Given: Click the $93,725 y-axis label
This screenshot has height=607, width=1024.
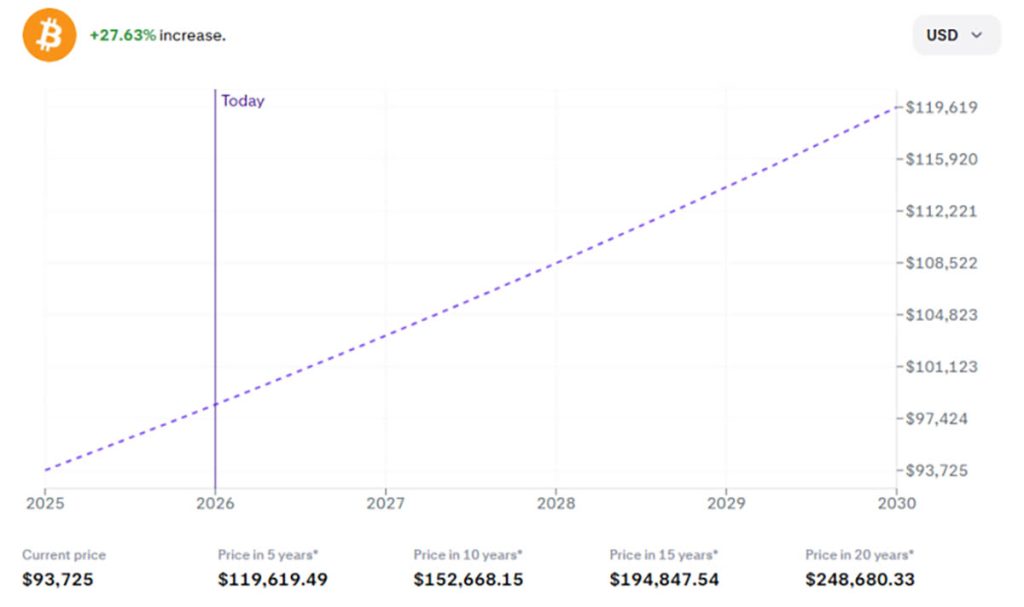Looking at the screenshot, I should 937,470.
